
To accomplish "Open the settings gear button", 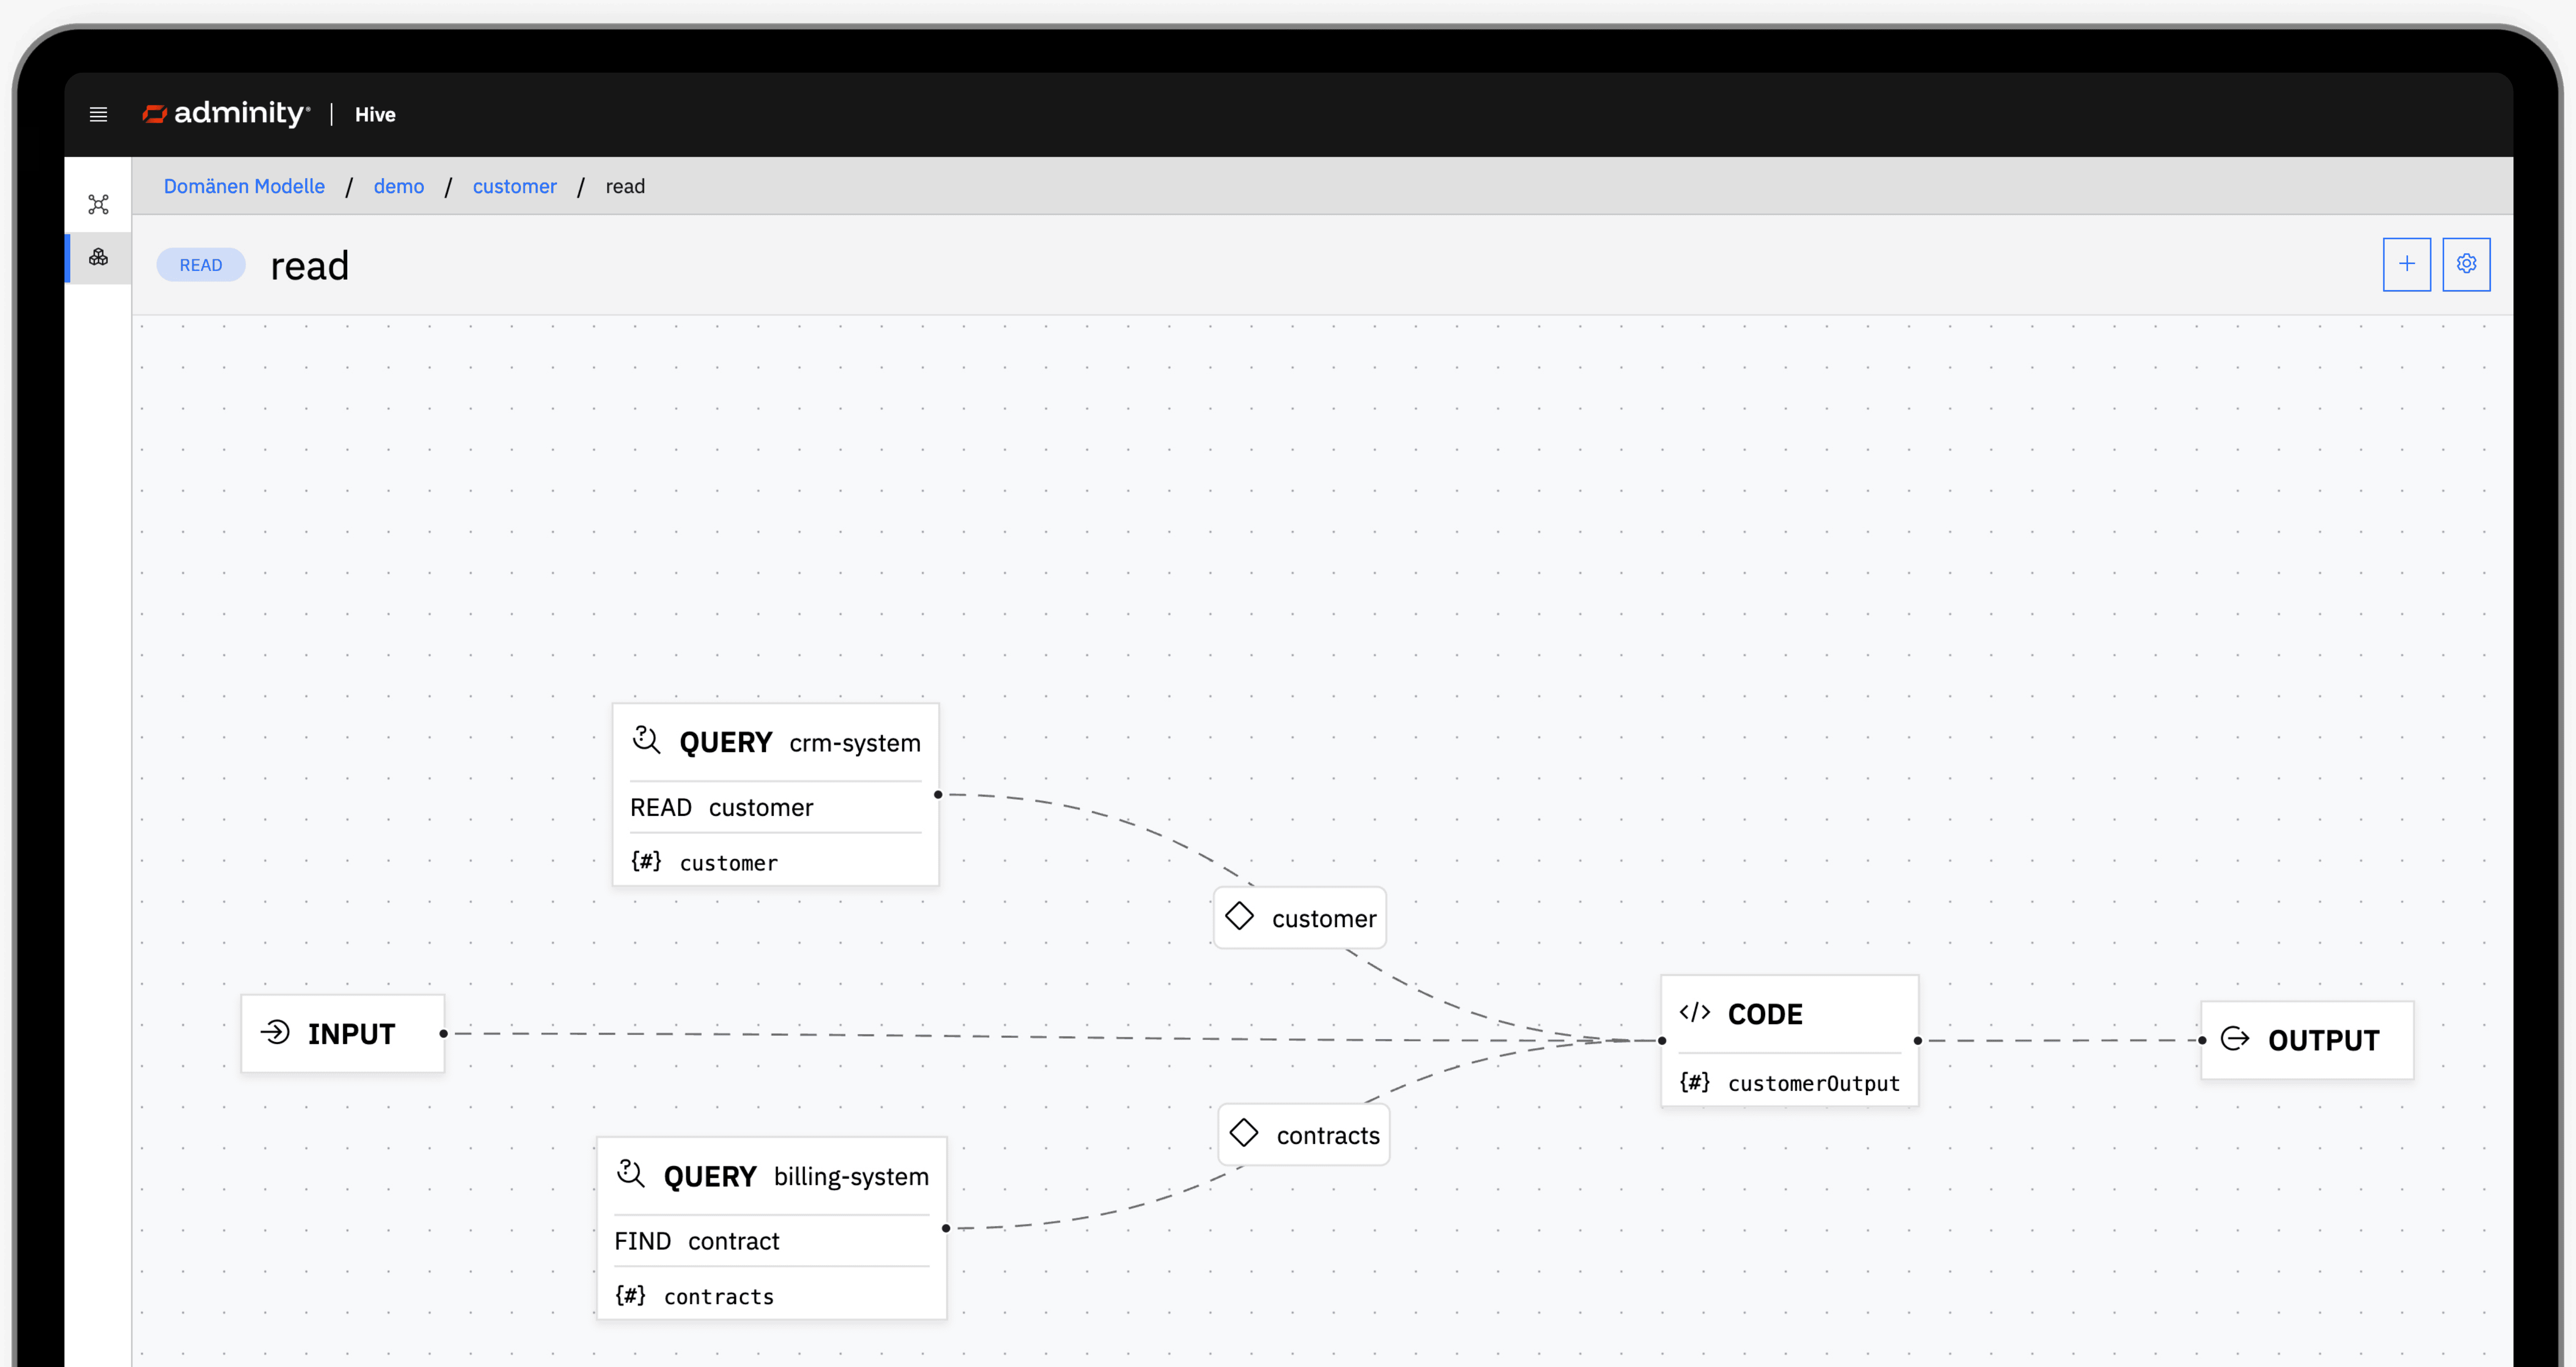I will pyautogui.click(x=2466, y=264).
